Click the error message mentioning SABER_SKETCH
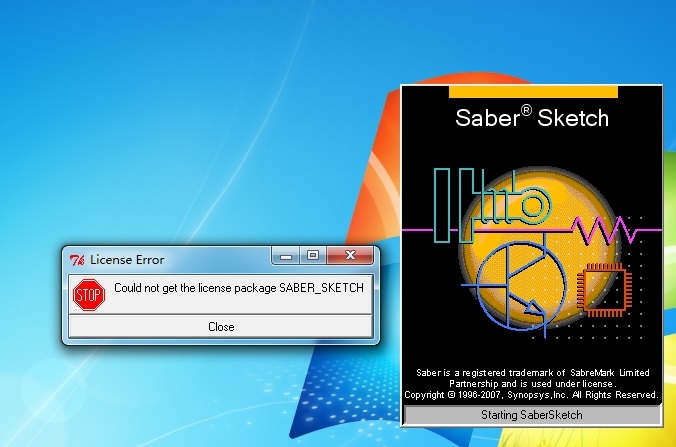The image size is (676, 447). click(x=239, y=288)
